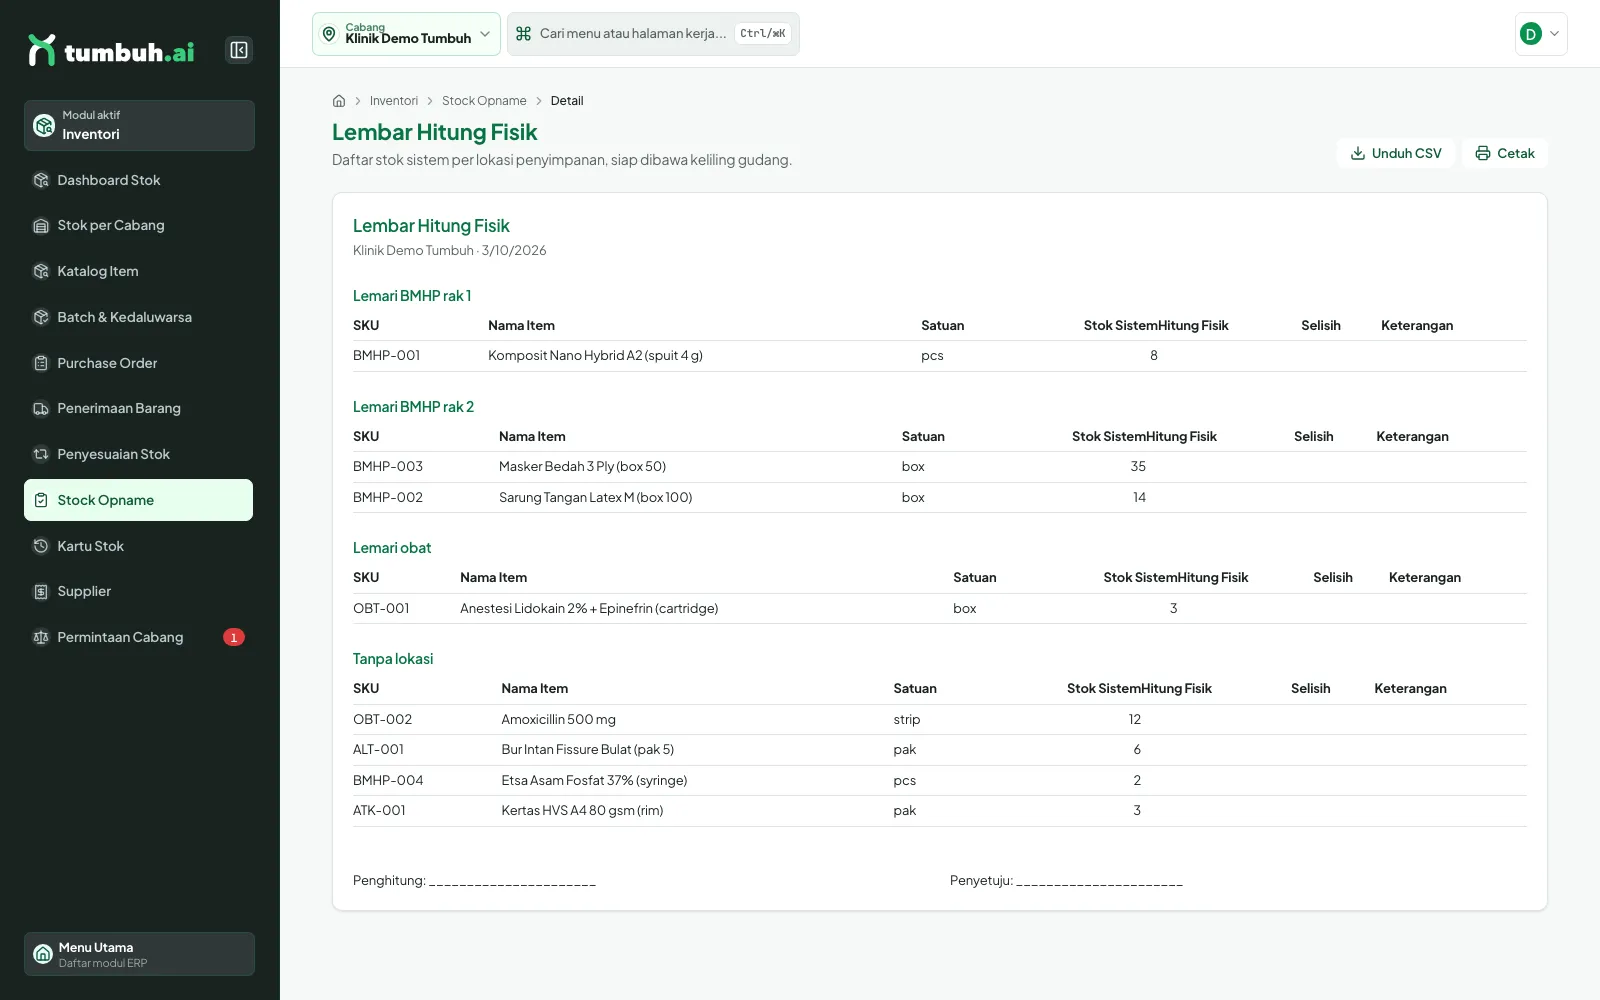Open the Dashboard Stok menu item

138,180
